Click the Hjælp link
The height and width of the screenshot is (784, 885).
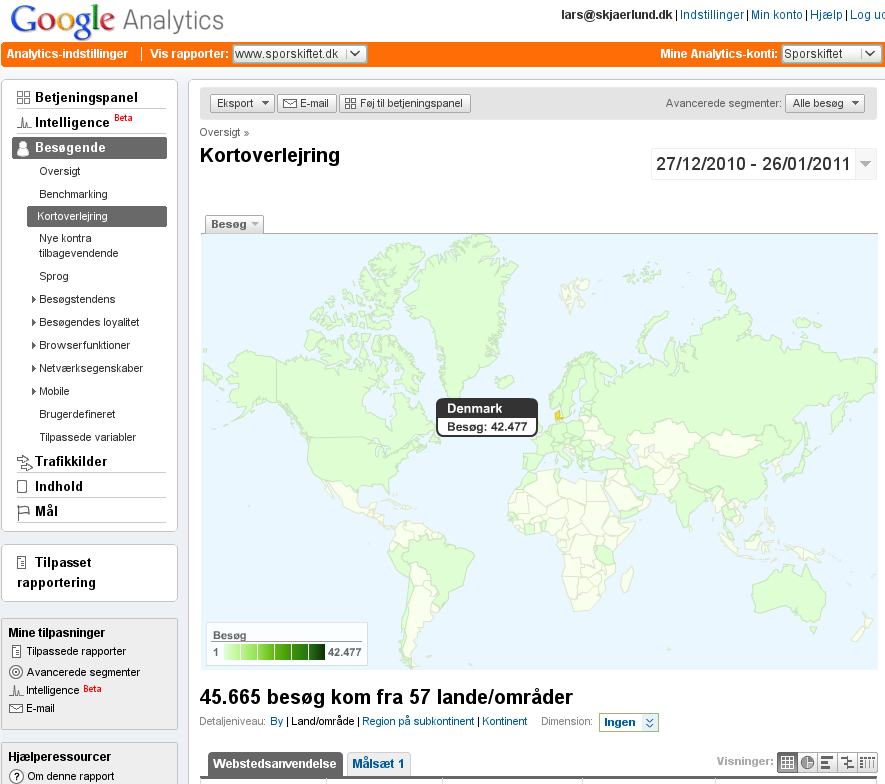click(826, 15)
